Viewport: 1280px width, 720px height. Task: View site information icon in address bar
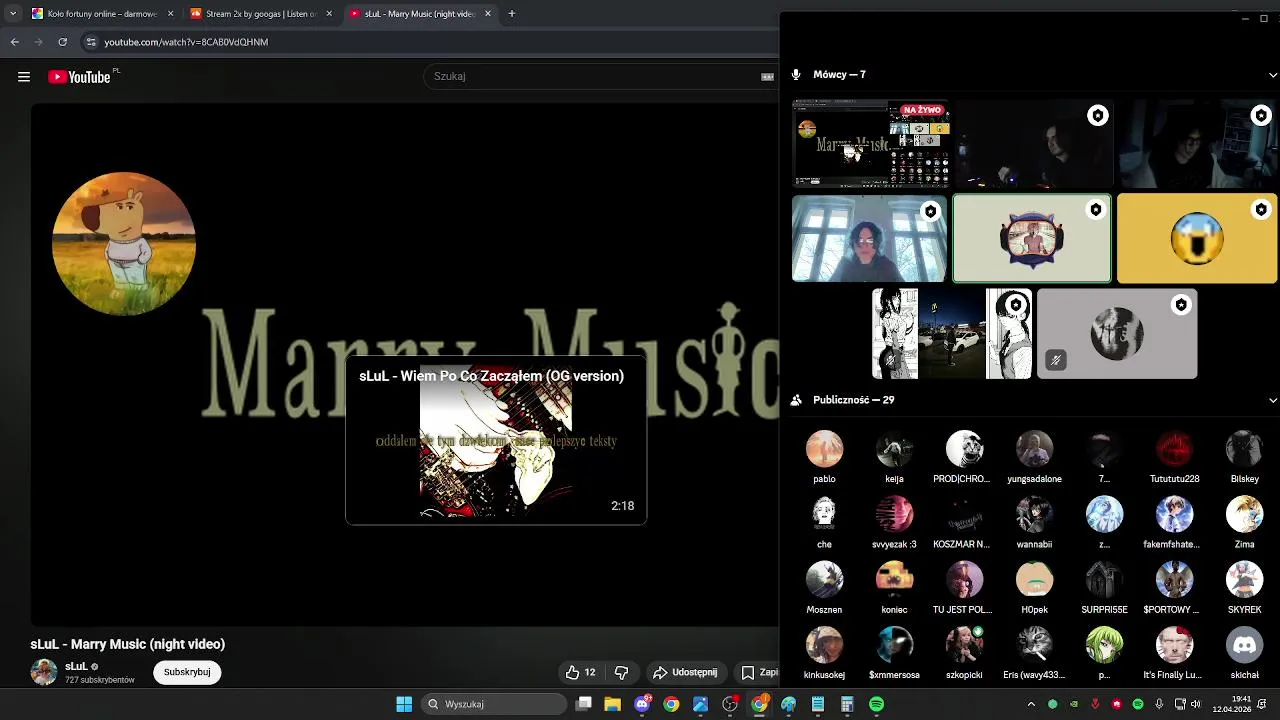(x=91, y=42)
